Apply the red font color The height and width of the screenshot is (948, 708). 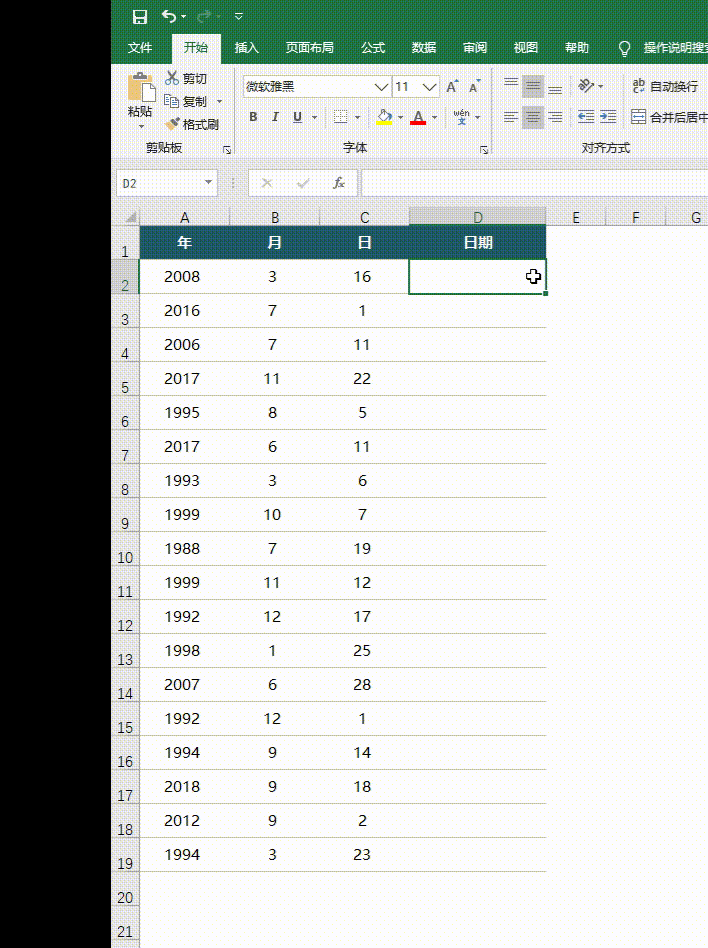(418, 117)
